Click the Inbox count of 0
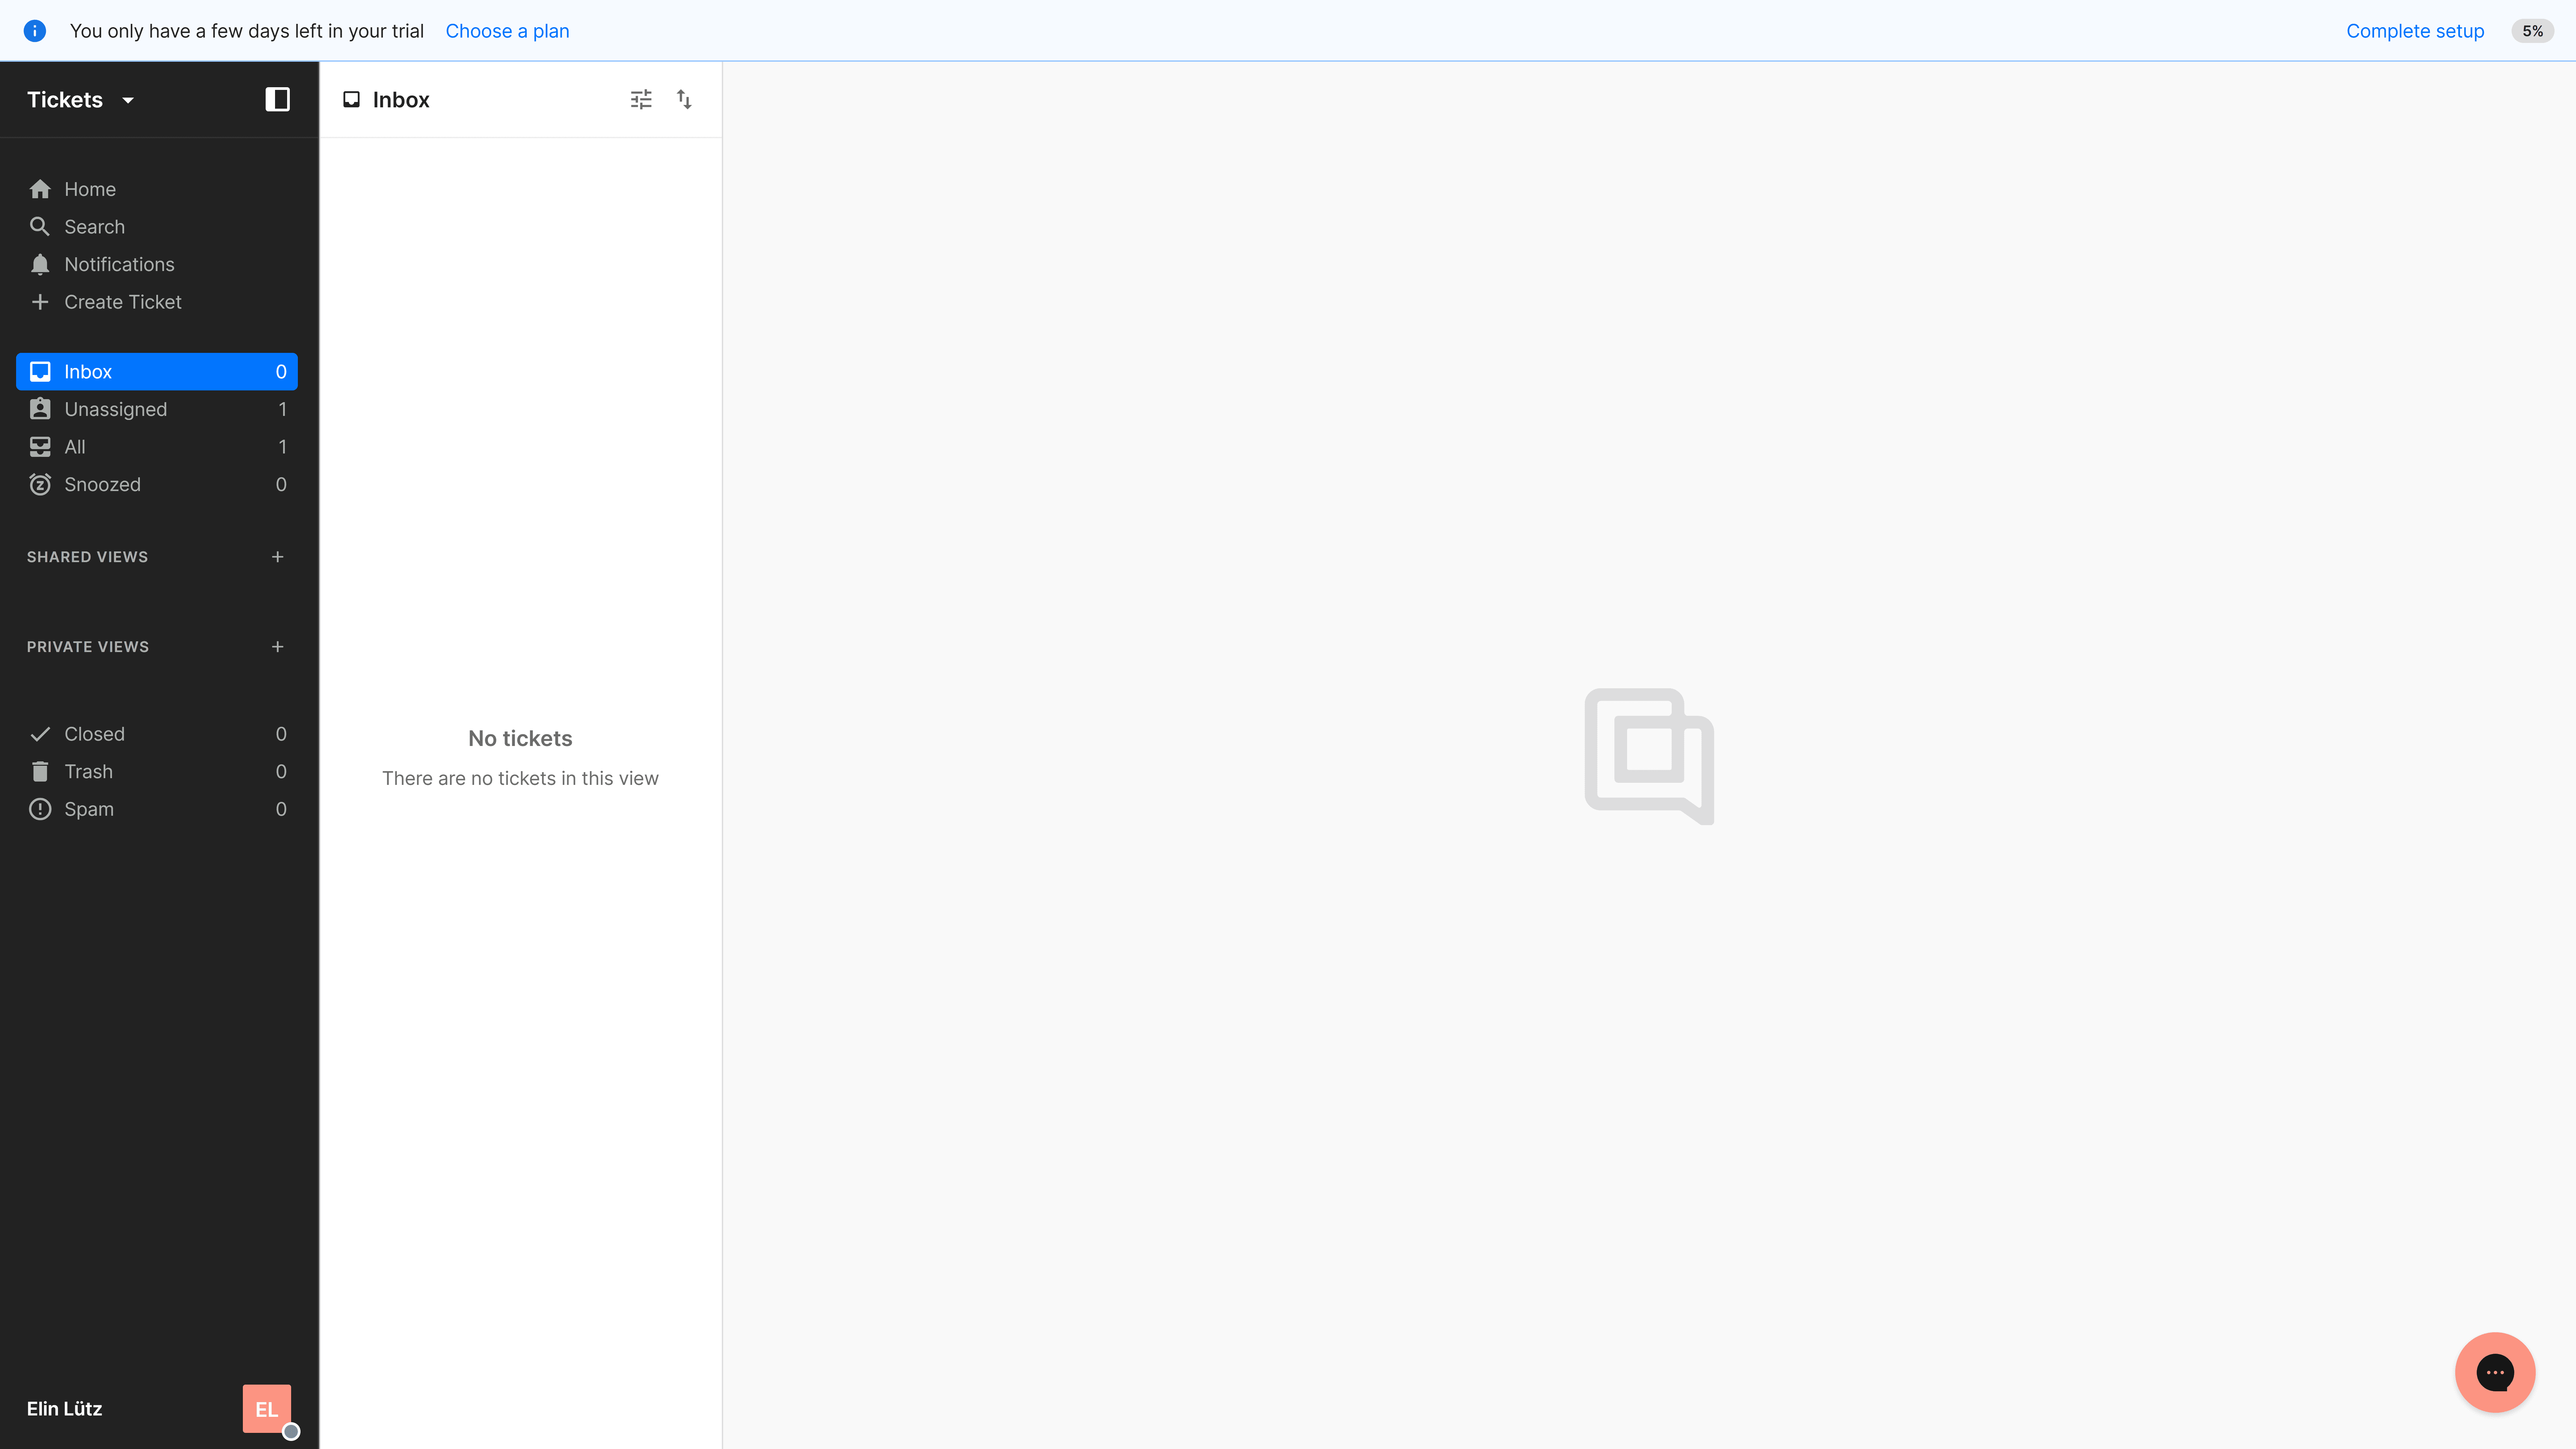This screenshot has height=1449, width=2576. point(281,372)
